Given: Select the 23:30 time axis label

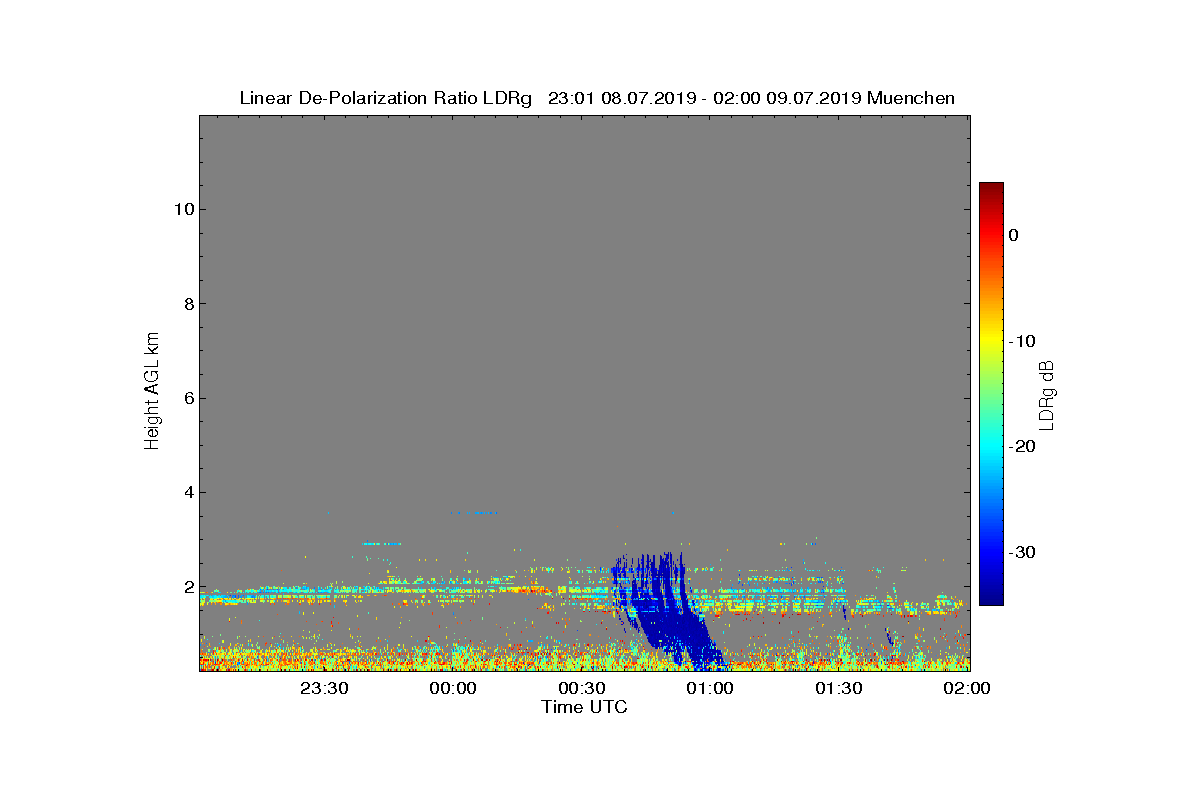Looking at the screenshot, I should pos(324,688).
